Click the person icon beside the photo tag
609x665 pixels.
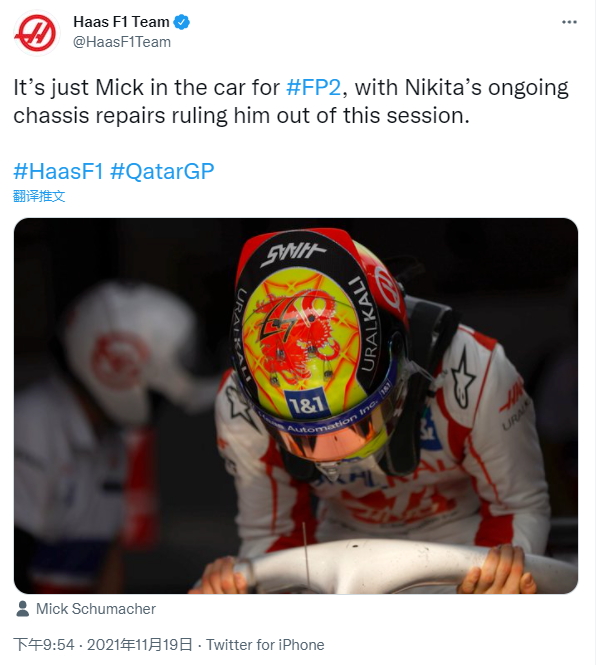[x=23, y=608]
